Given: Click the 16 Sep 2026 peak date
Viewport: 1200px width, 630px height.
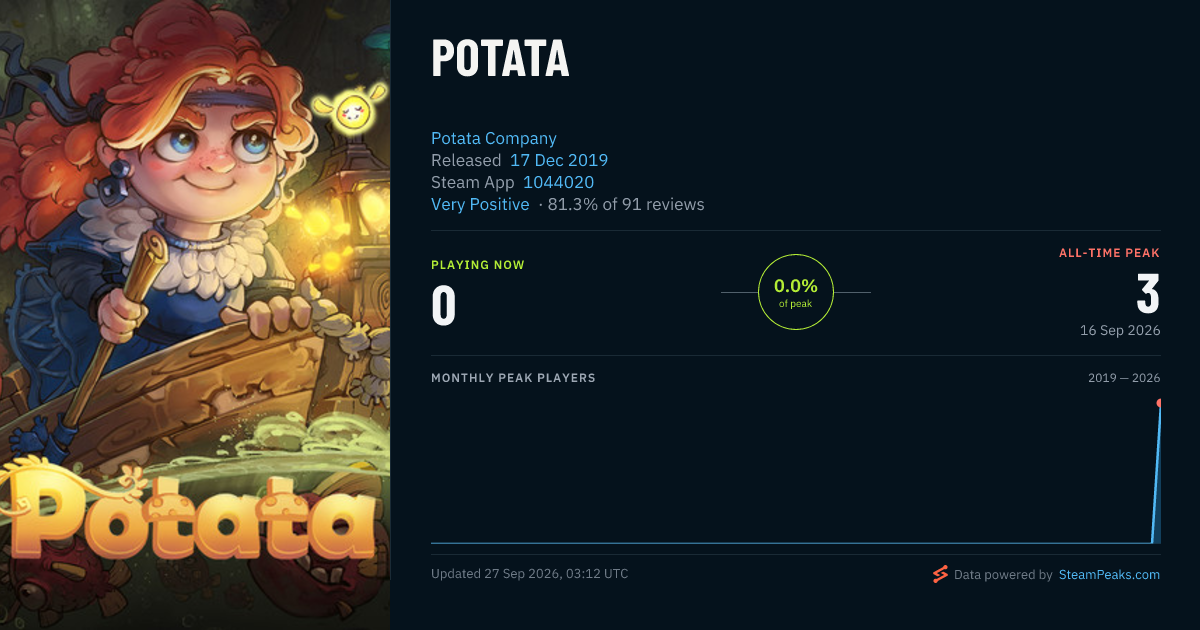Looking at the screenshot, I should pos(1120,330).
